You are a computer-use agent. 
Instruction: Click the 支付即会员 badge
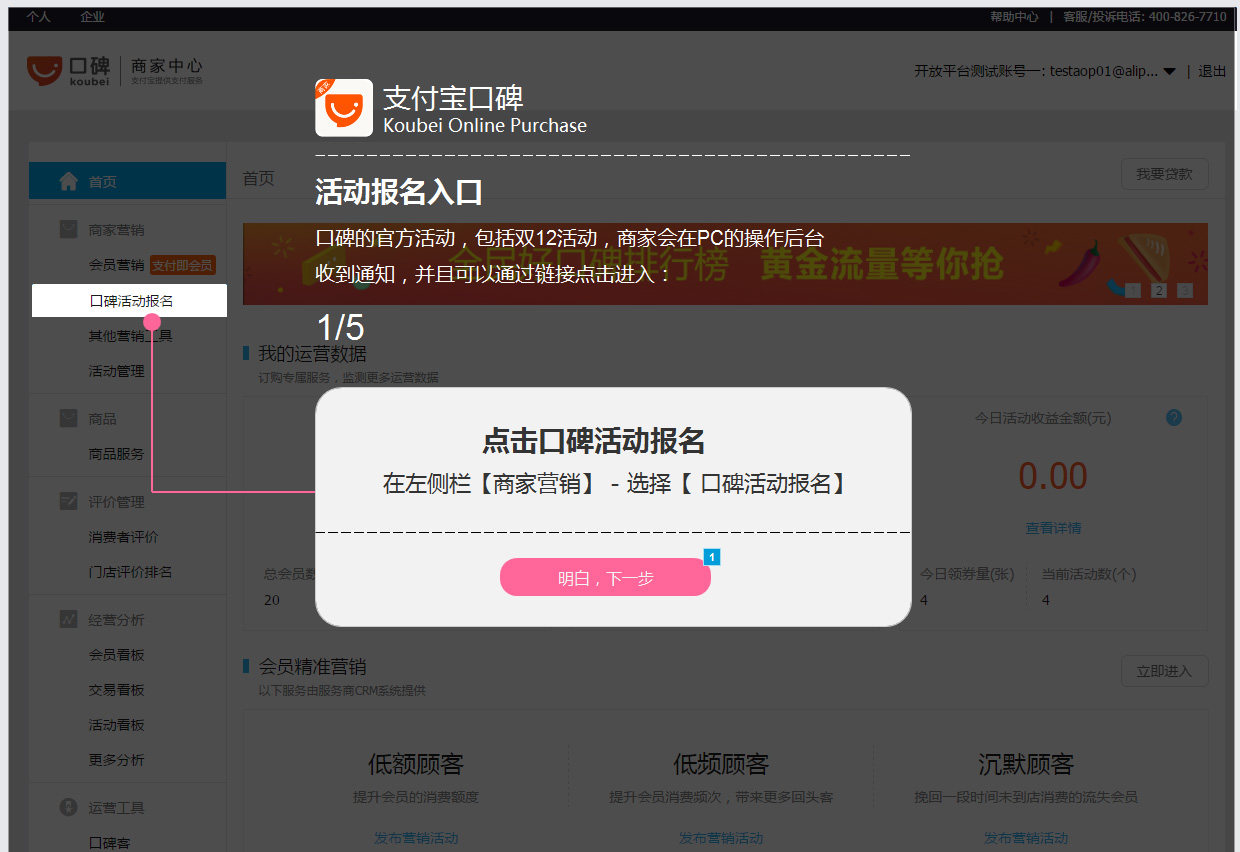(183, 265)
